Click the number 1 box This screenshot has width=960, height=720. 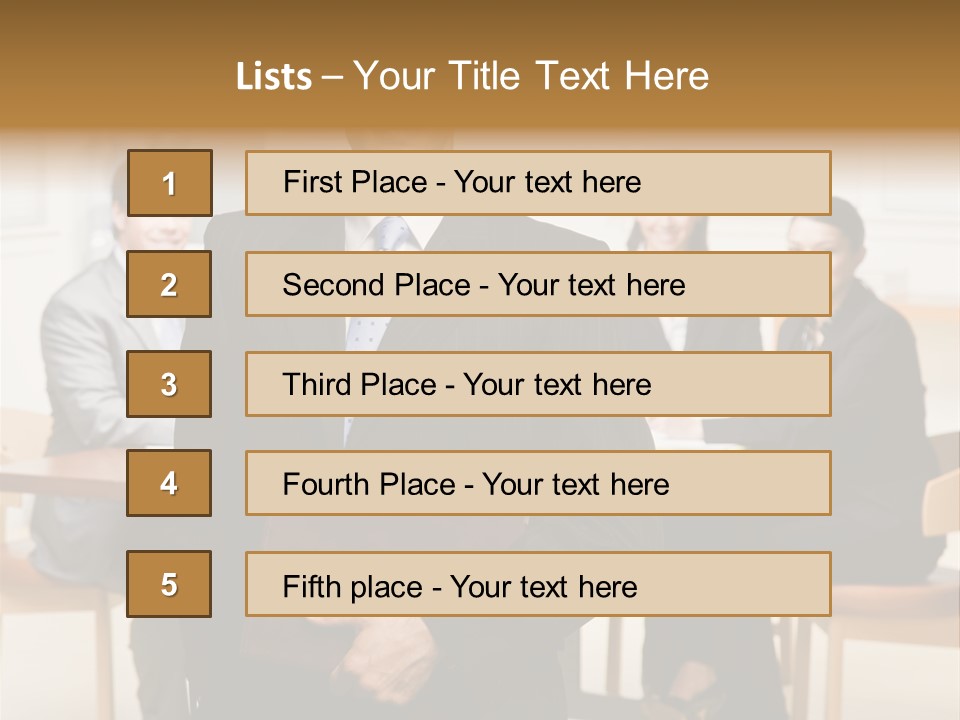pyautogui.click(x=169, y=183)
